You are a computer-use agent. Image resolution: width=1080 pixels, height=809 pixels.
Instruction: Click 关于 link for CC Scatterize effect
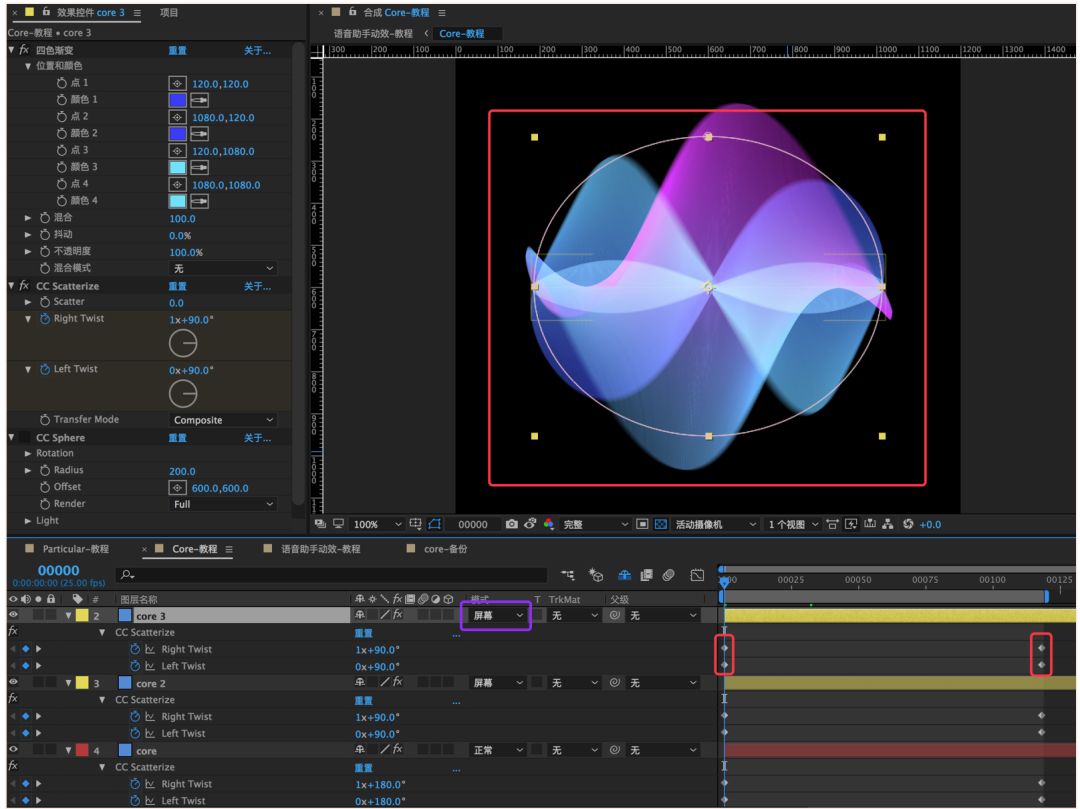click(257, 286)
